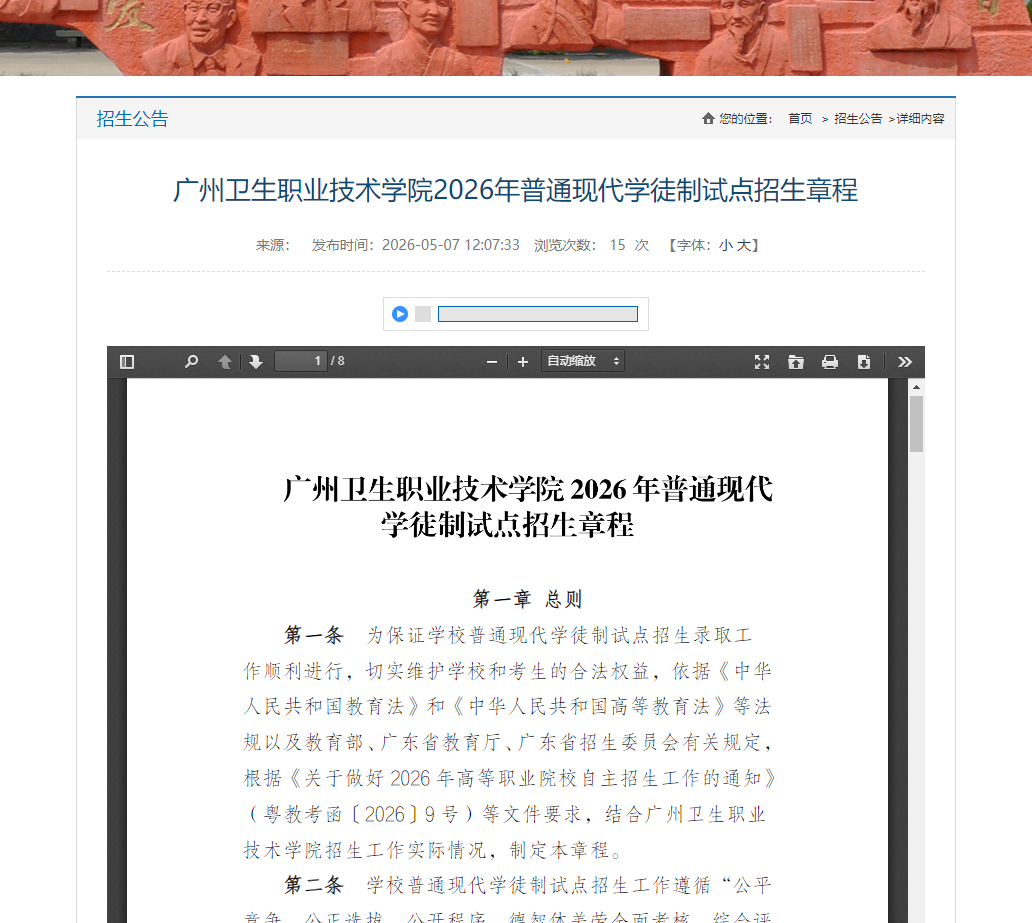Click the PDF scrollbar up arrow

pos(916,387)
